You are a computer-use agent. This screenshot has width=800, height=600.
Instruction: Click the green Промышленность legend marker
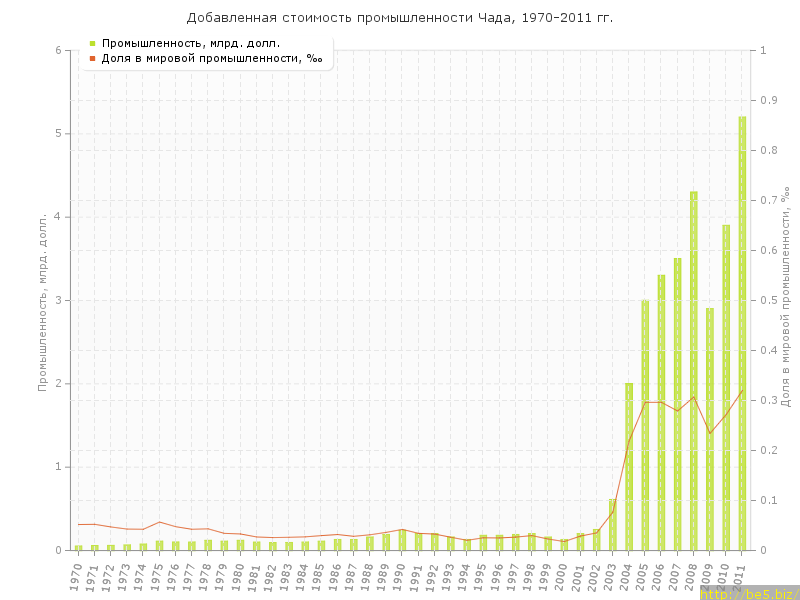pyautogui.click(x=92, y=43)
